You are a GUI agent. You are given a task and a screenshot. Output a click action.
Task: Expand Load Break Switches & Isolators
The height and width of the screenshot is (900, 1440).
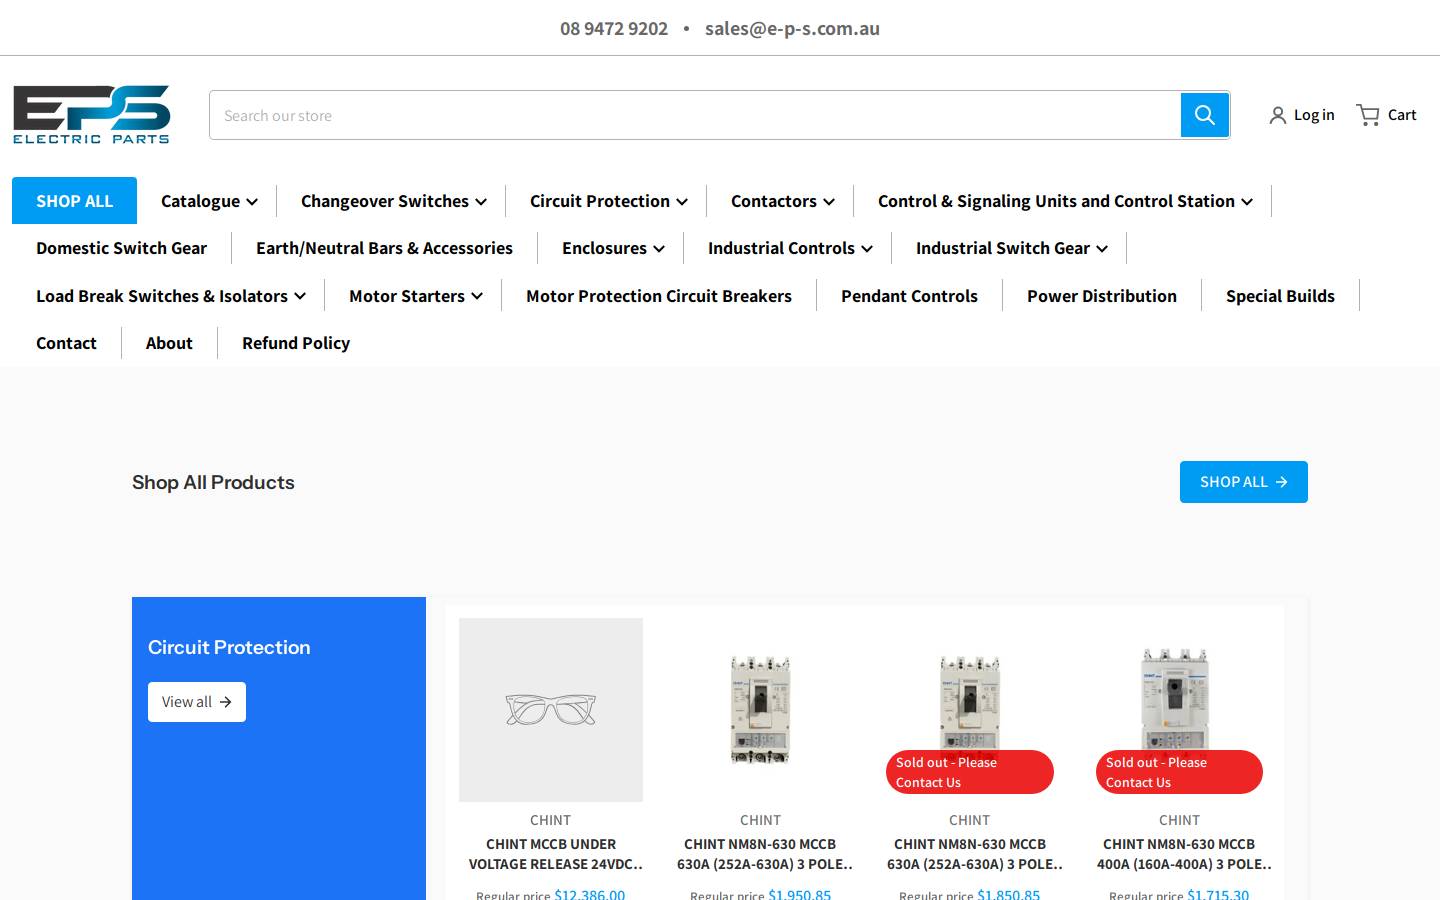(x=170, y=296)
